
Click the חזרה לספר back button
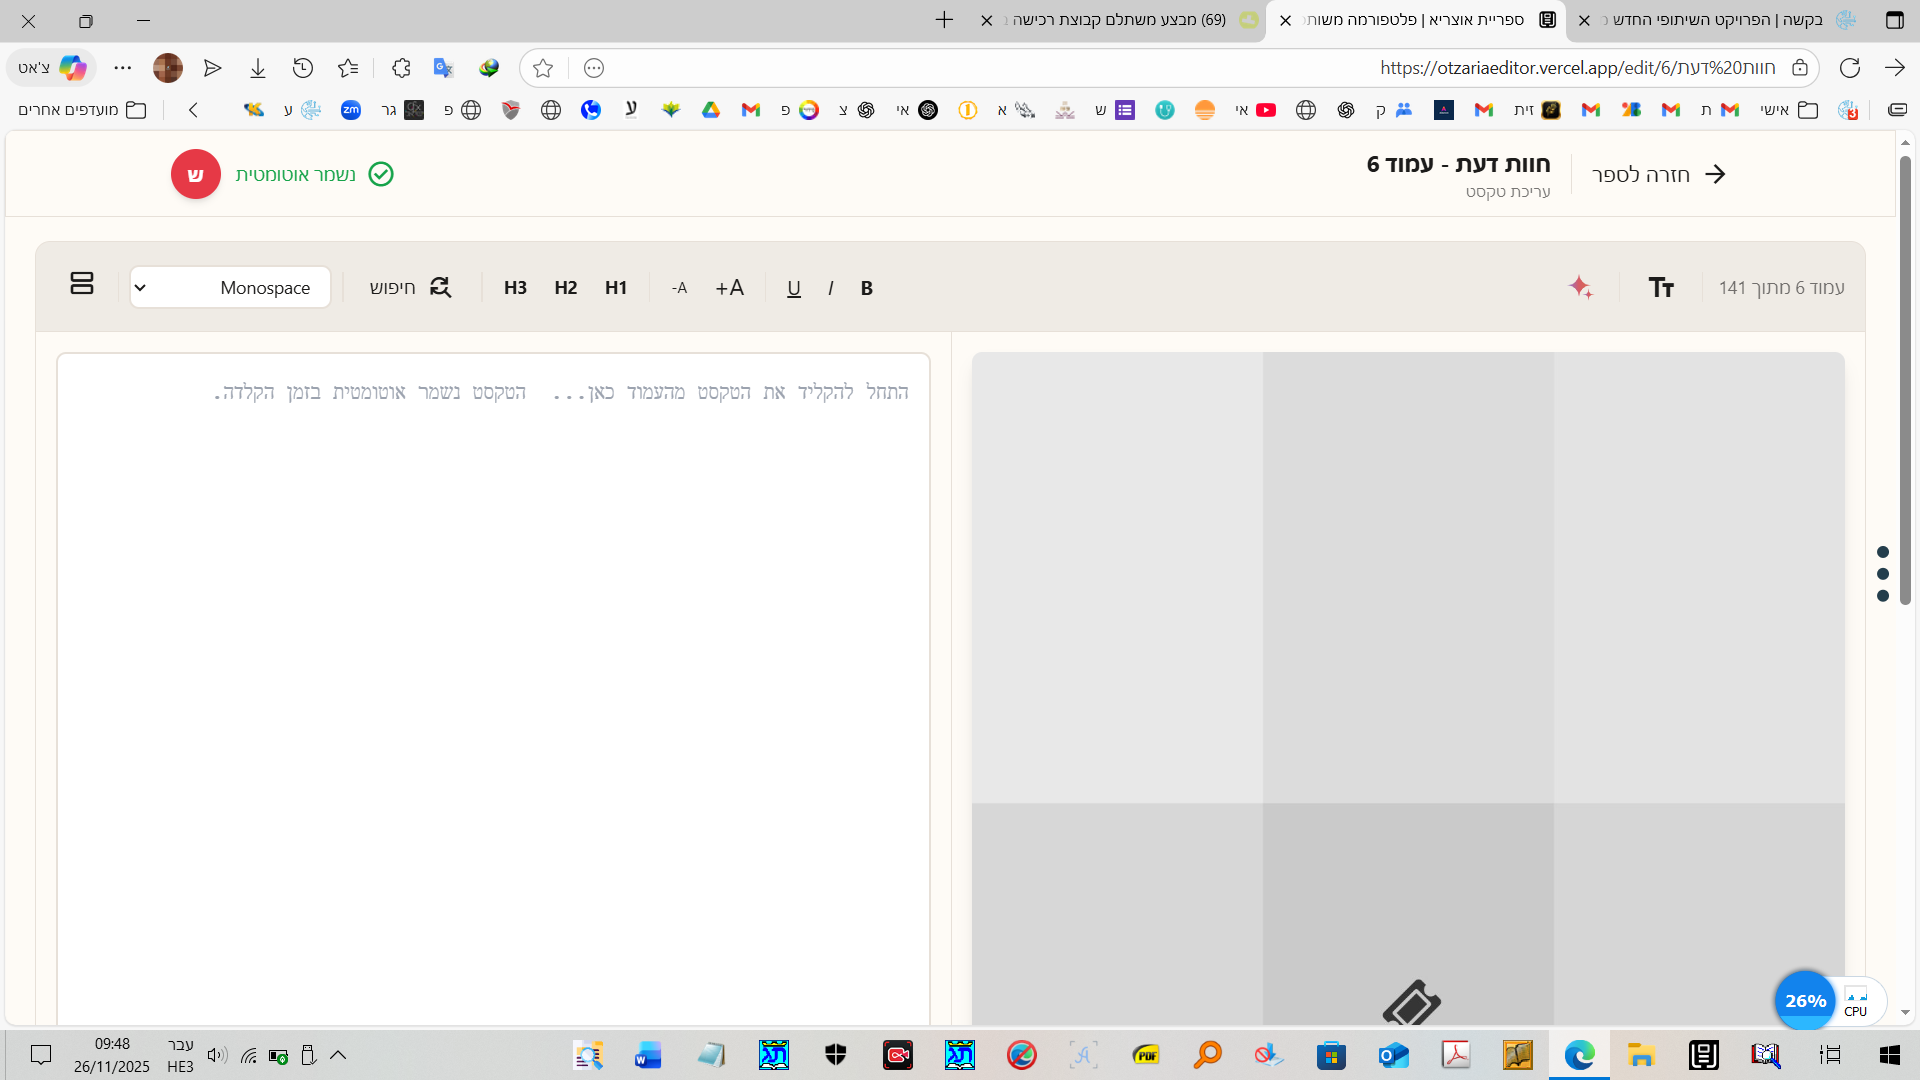1659,174
